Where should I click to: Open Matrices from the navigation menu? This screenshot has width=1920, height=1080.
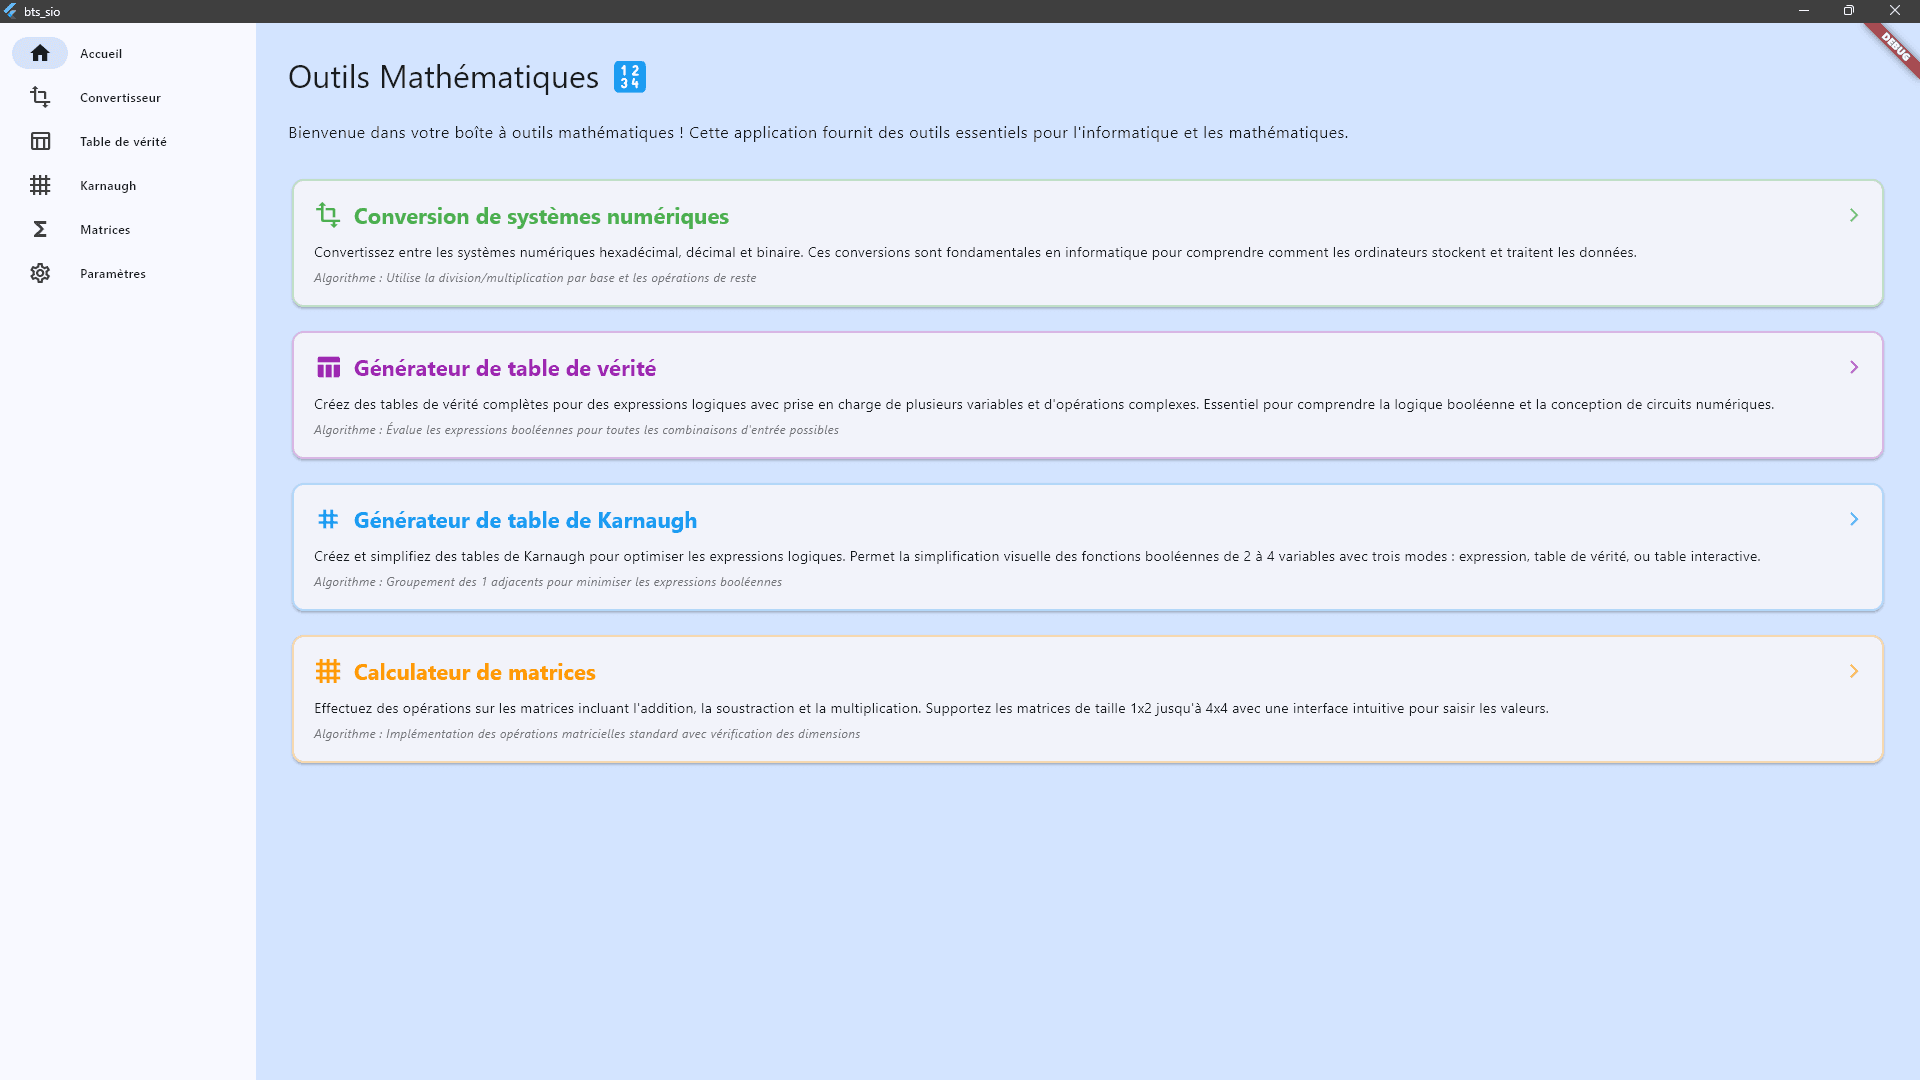pos(105,229)
